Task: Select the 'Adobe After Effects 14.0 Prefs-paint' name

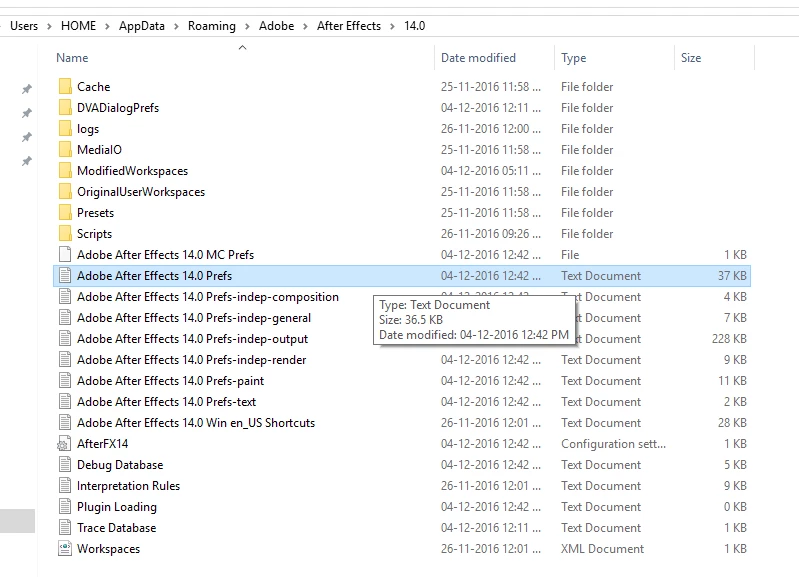Action: coord(171,381)
